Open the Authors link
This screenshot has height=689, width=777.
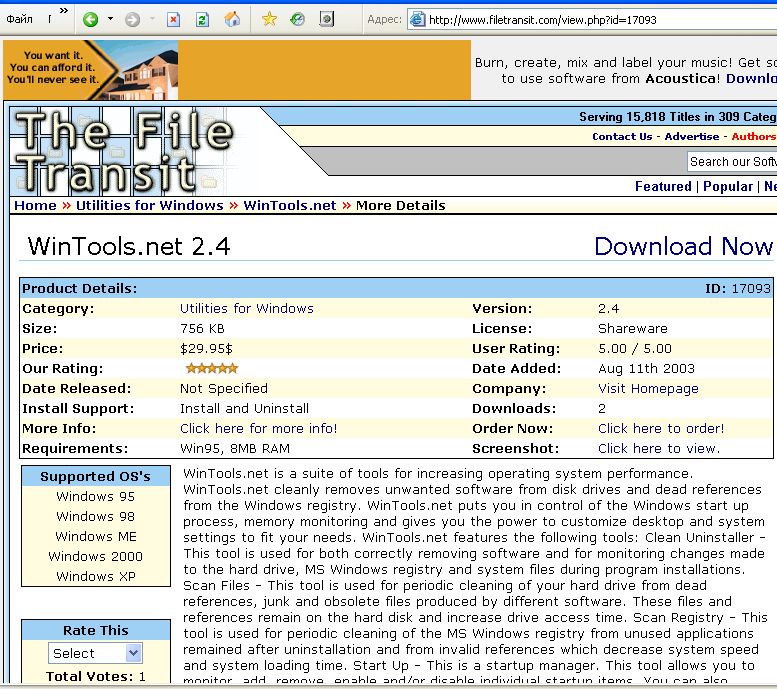tap(754, 136)
